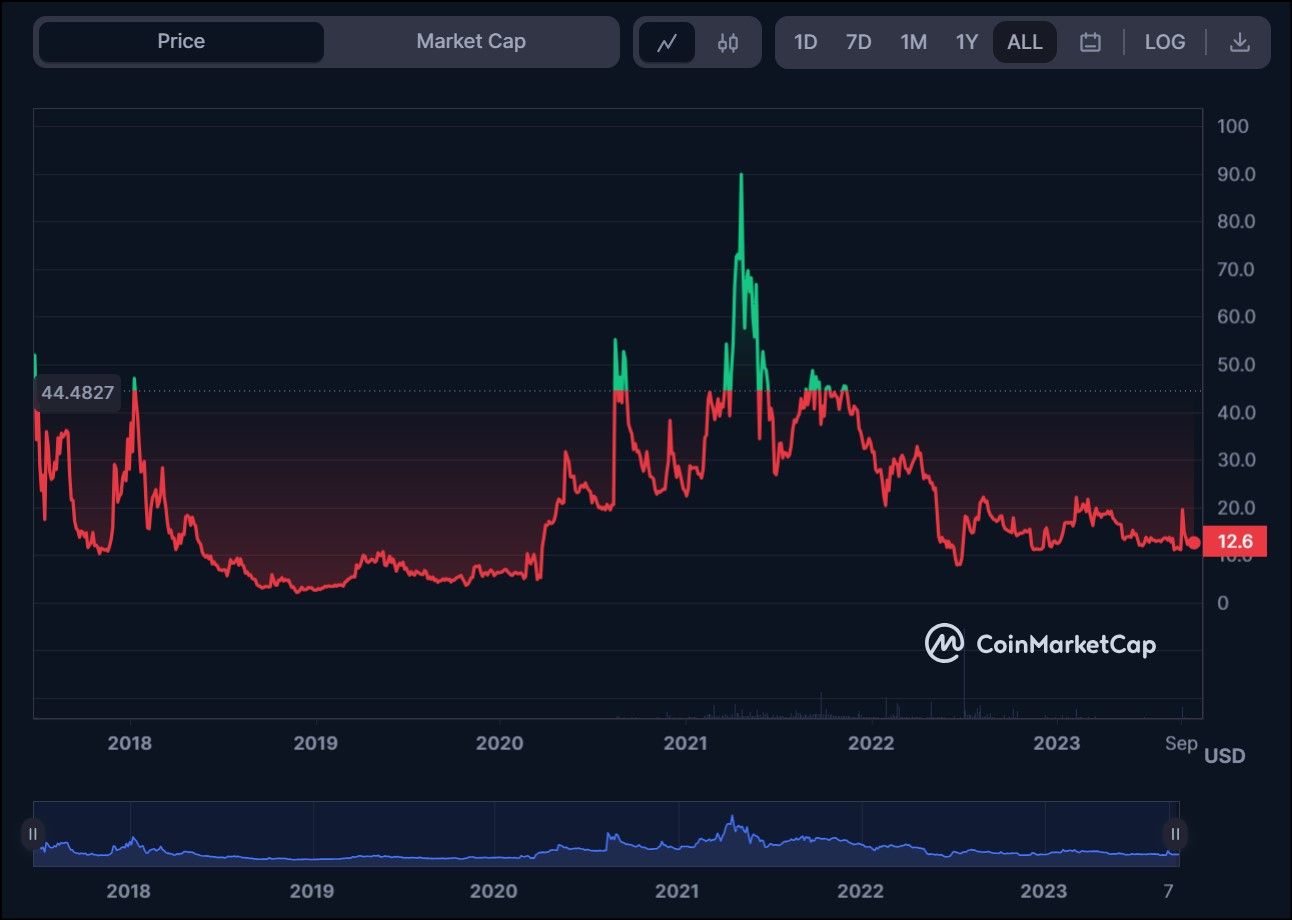Viewport: 1292px width, 920px height.
Task: Set time range to 1M
Action: point(913,42)
